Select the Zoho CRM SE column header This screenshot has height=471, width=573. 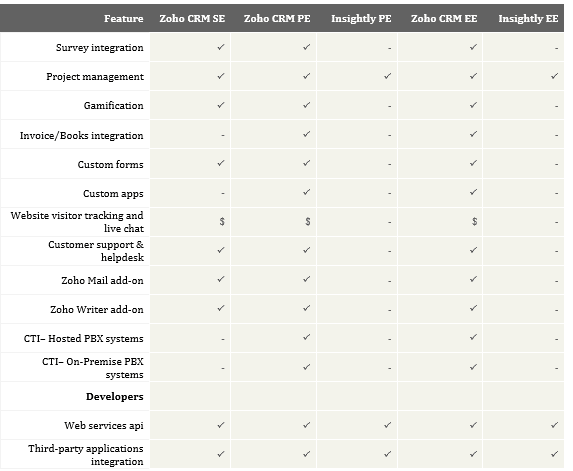pos(192,19)
